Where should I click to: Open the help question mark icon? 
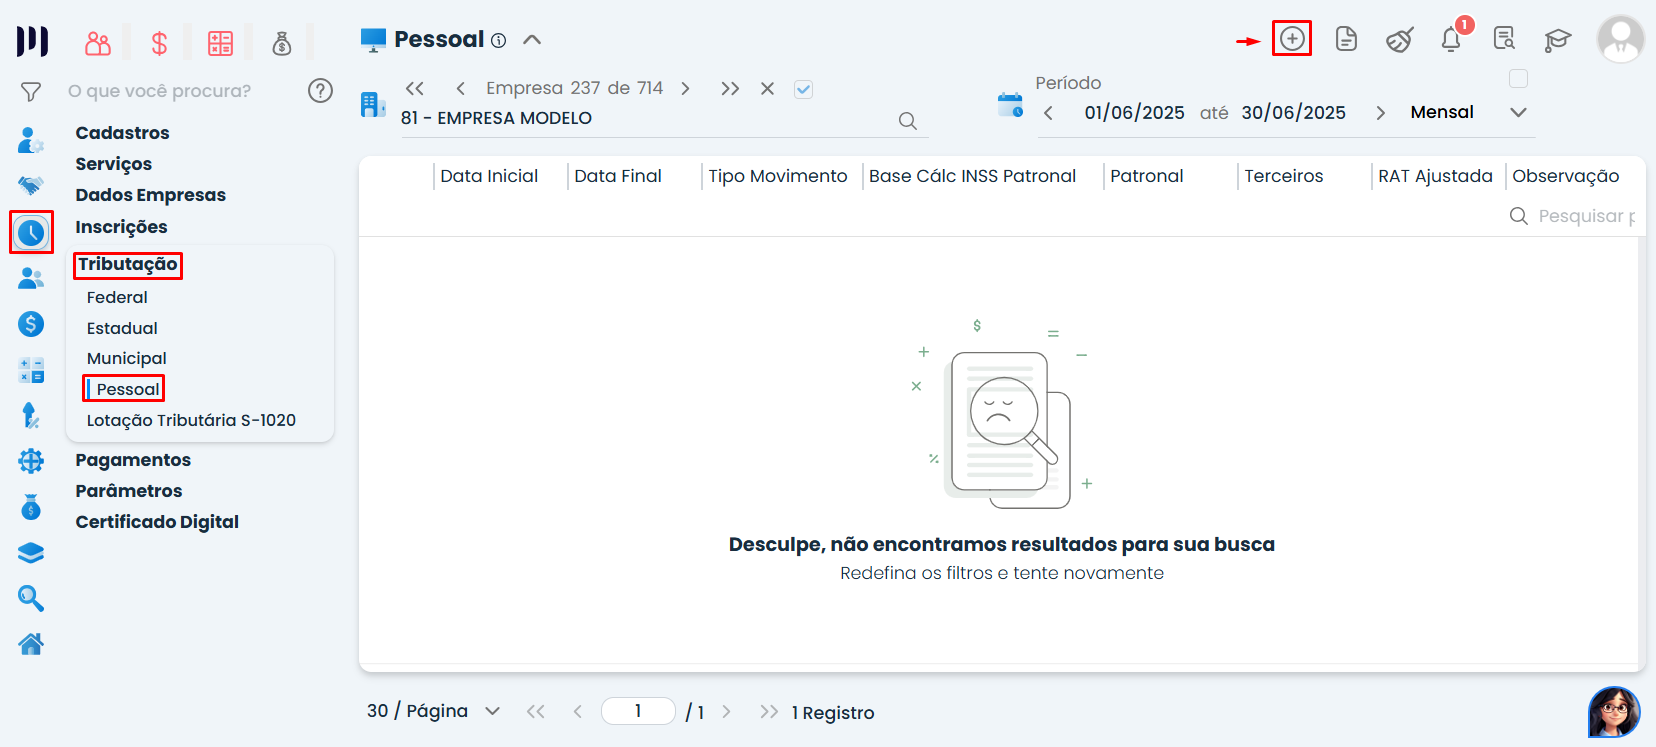(320, 91)
